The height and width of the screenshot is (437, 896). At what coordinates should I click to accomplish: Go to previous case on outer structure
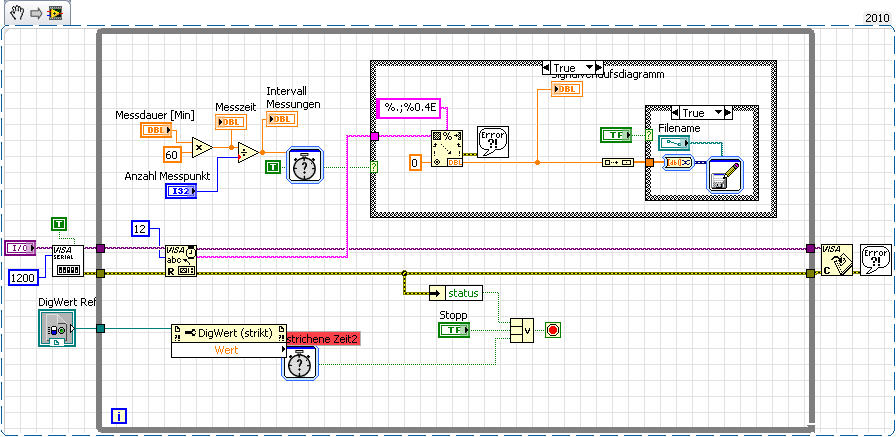(546, 68)
